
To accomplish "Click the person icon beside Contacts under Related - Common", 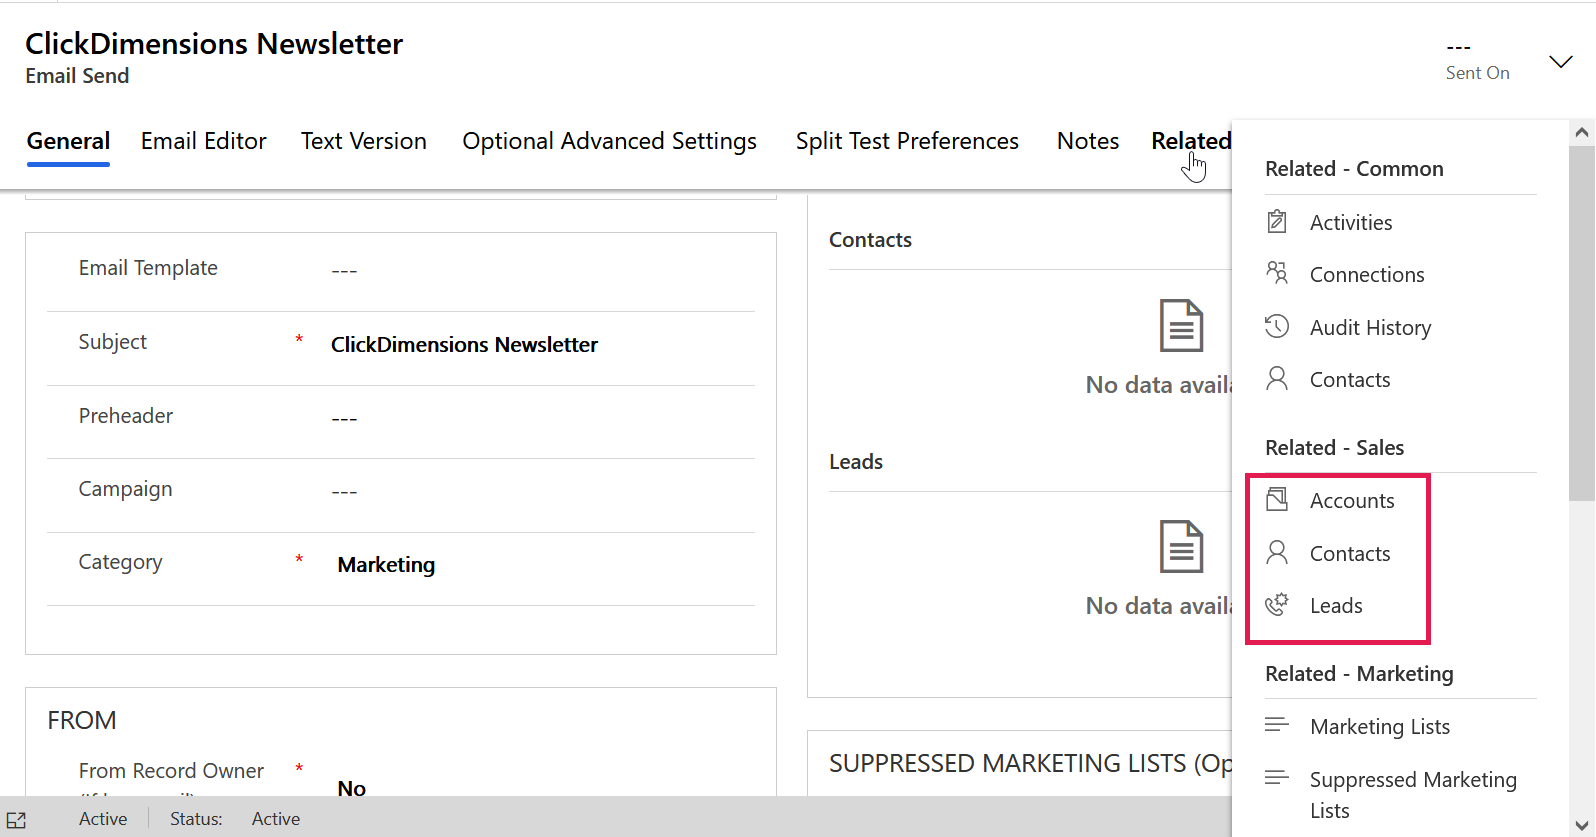I will 1277,378.
